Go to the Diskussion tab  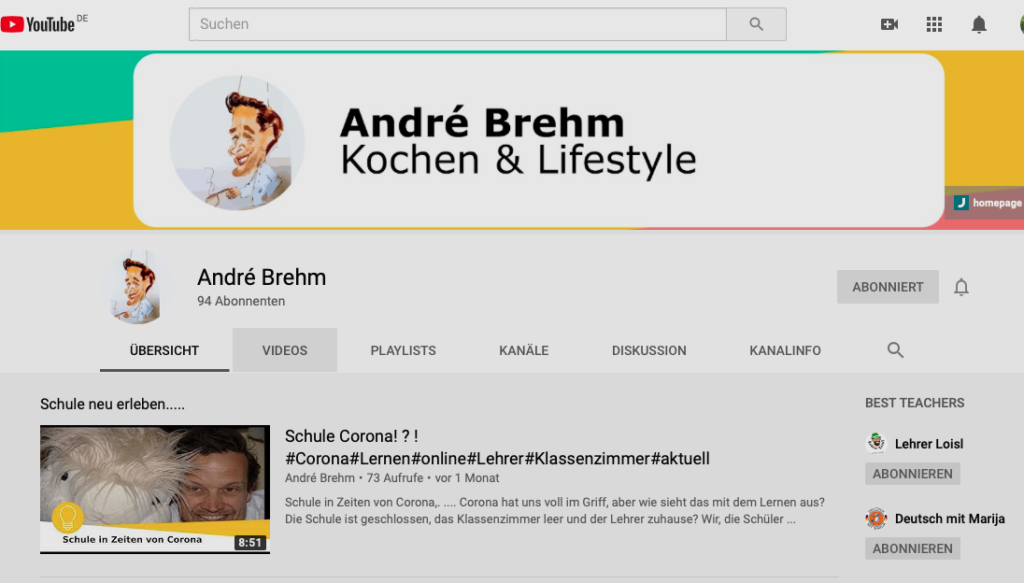649,350
